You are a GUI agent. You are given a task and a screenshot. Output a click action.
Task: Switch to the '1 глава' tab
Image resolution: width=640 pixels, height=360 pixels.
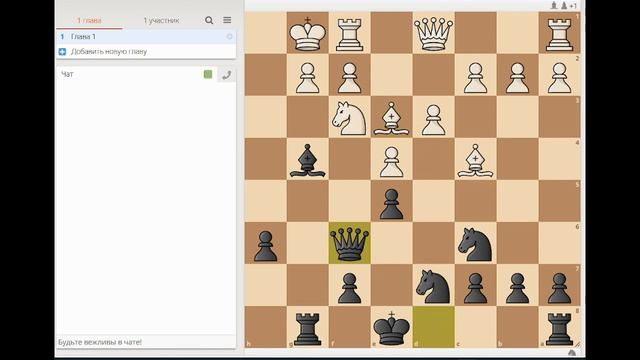(89, 20)
